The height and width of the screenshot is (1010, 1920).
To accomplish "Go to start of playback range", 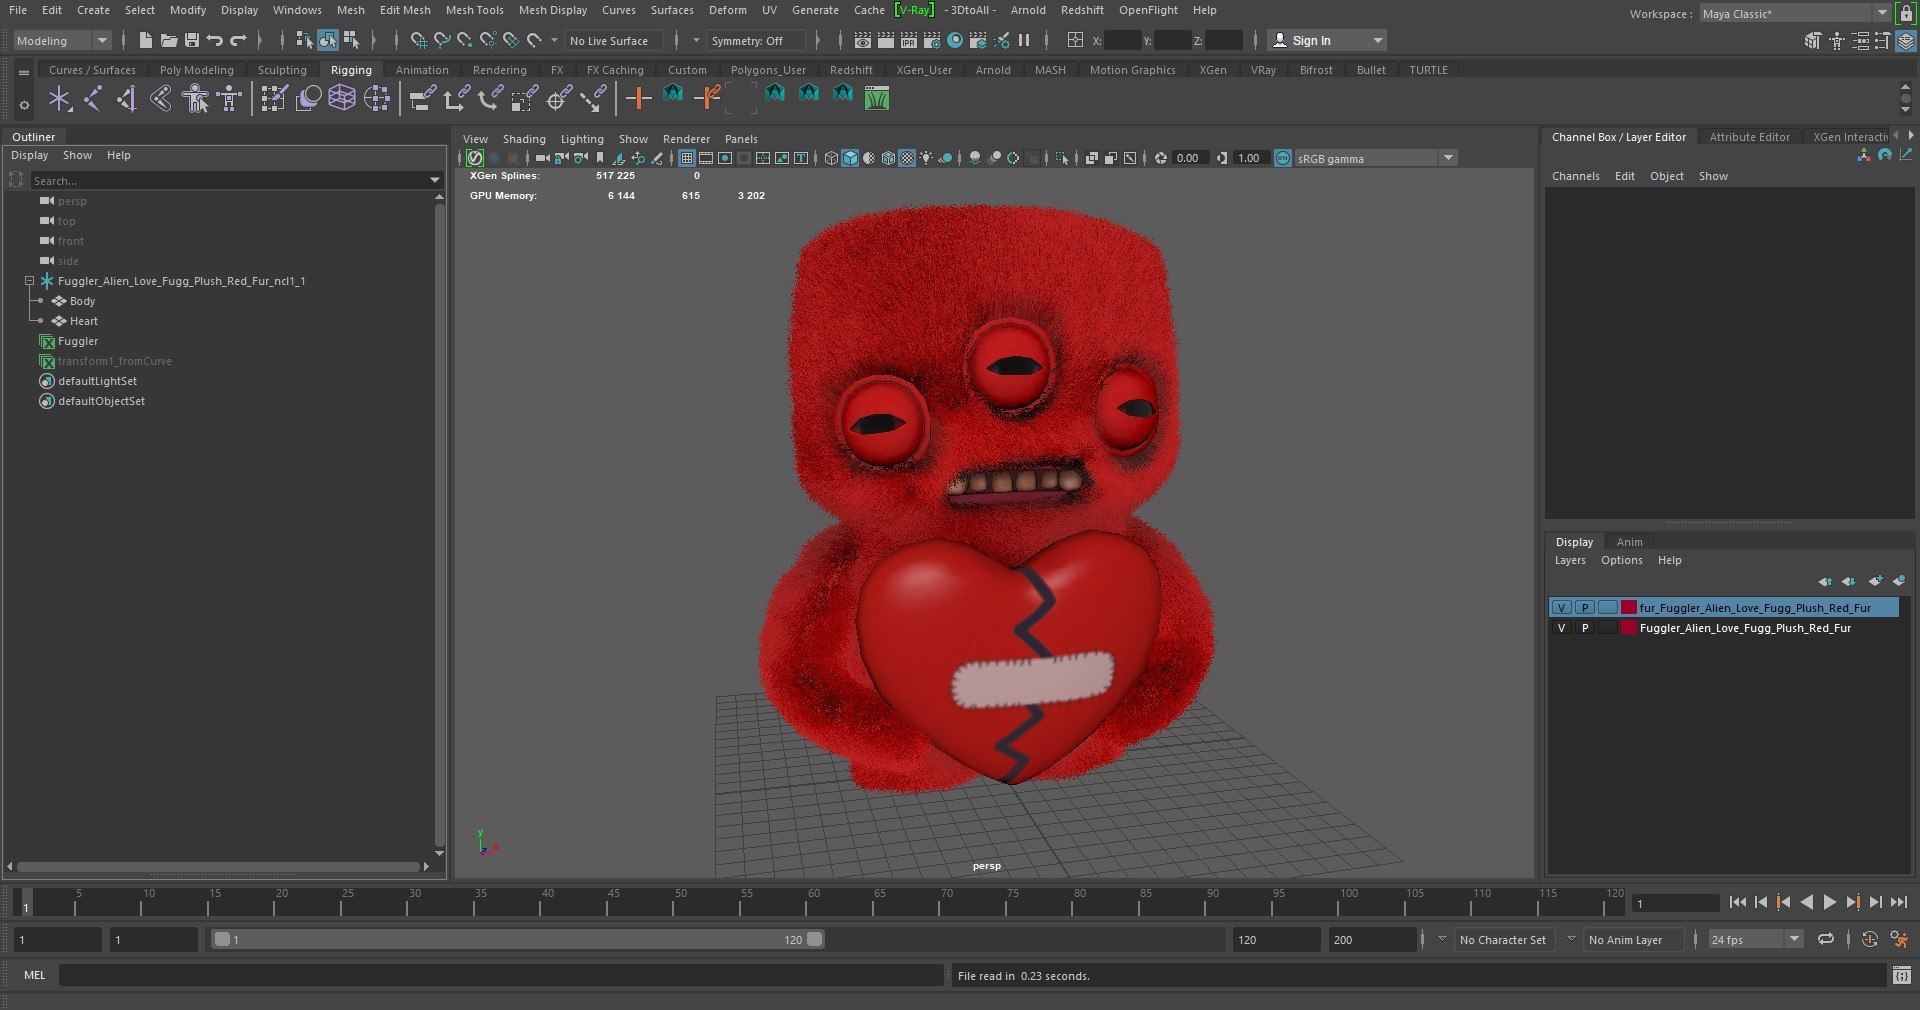I will (x=1737, y=902).
